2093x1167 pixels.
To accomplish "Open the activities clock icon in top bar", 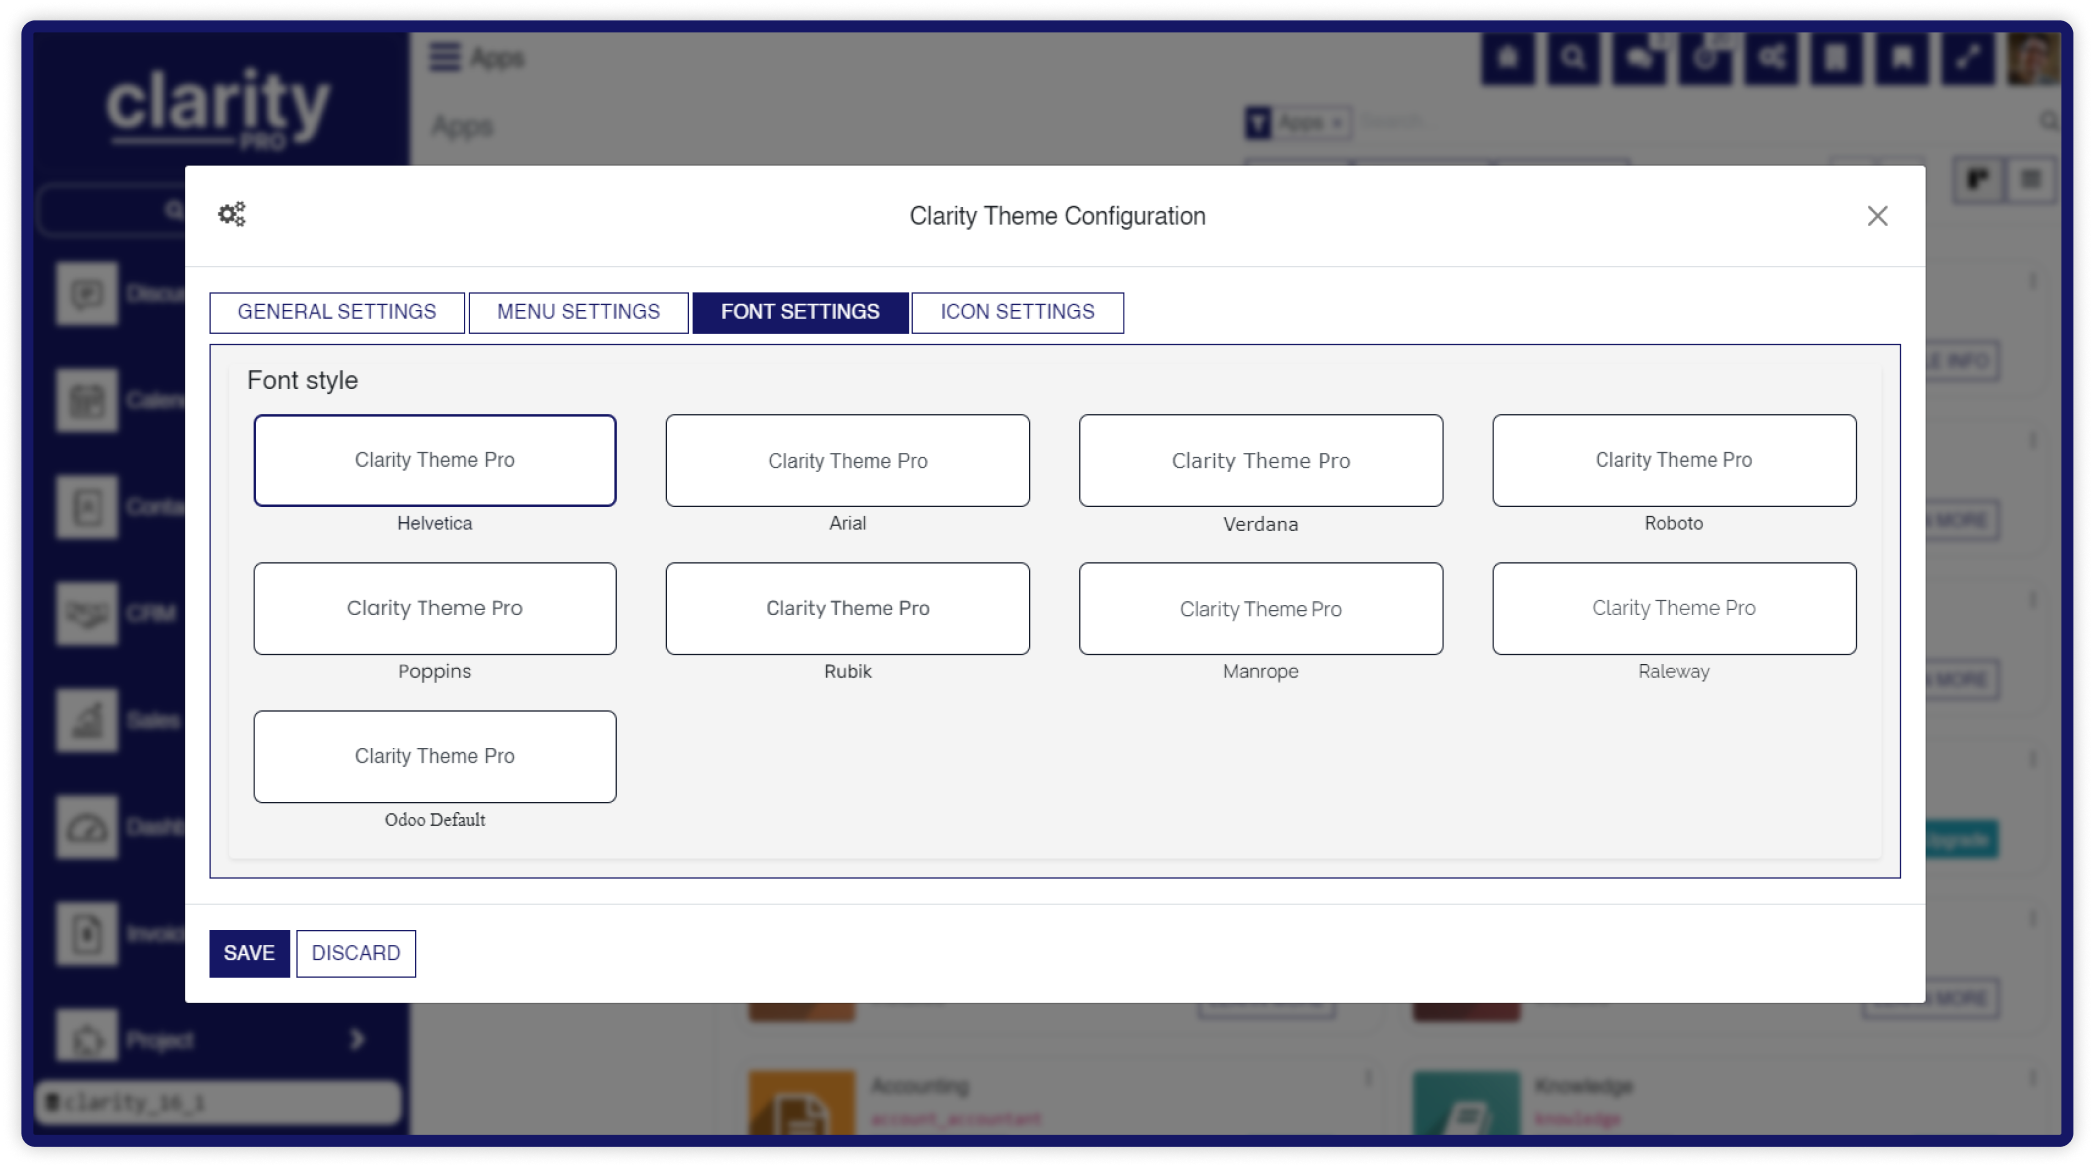I will pos(1705,58).
